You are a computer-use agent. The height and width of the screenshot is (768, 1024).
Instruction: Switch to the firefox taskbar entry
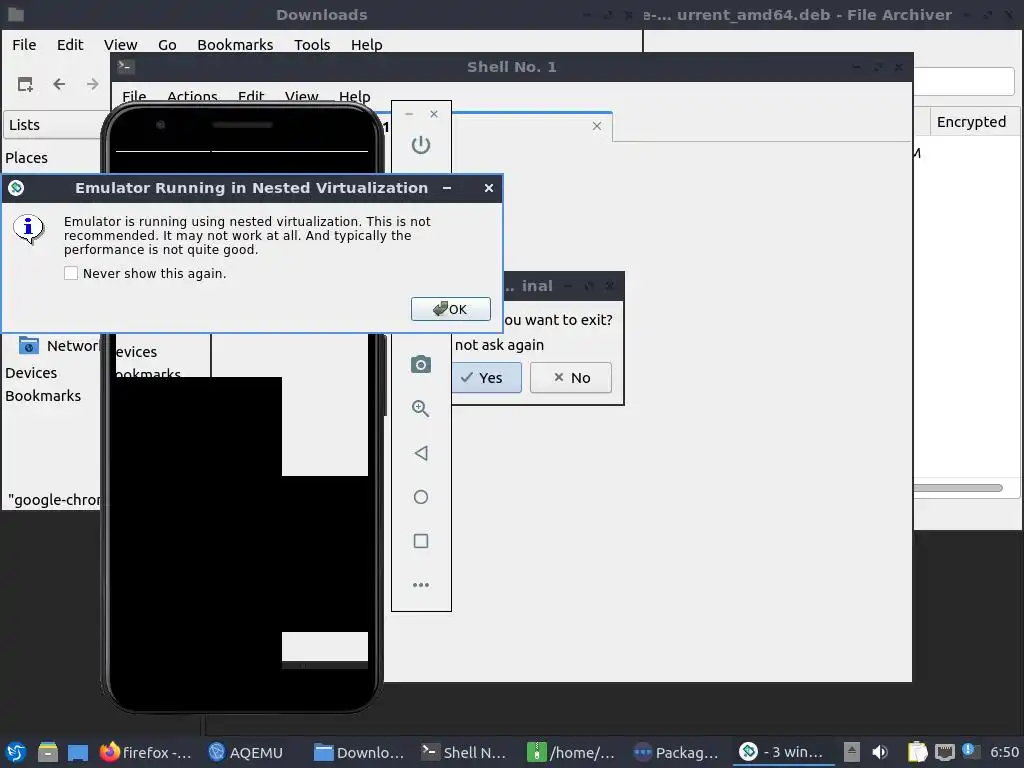146,752
